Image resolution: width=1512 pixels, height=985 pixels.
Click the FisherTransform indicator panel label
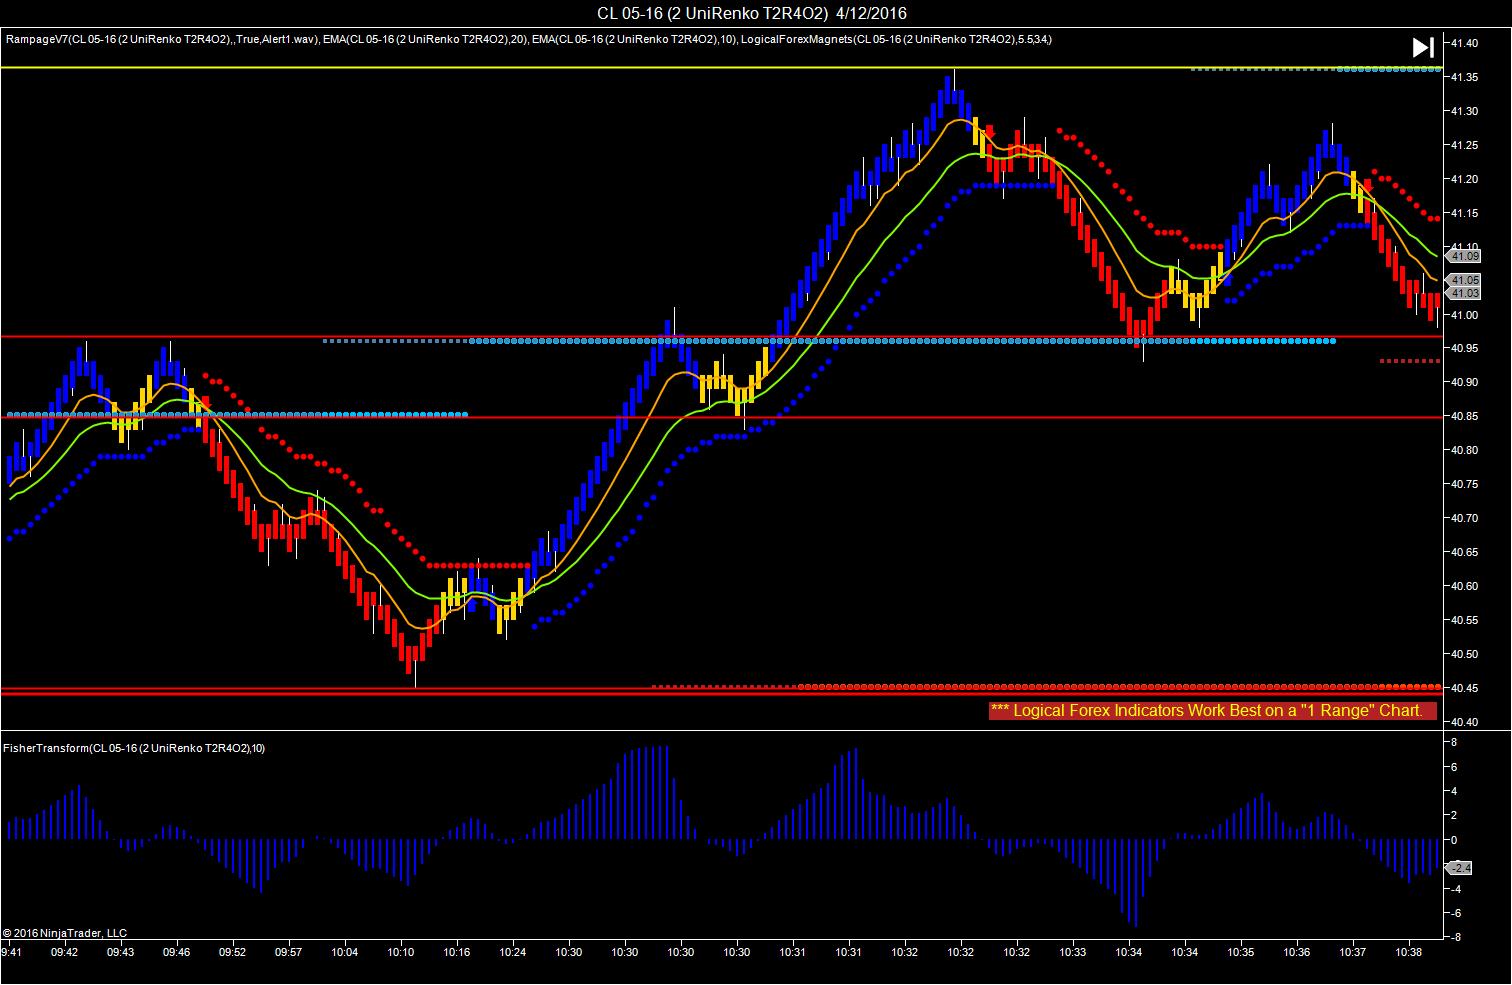(134, 748)
